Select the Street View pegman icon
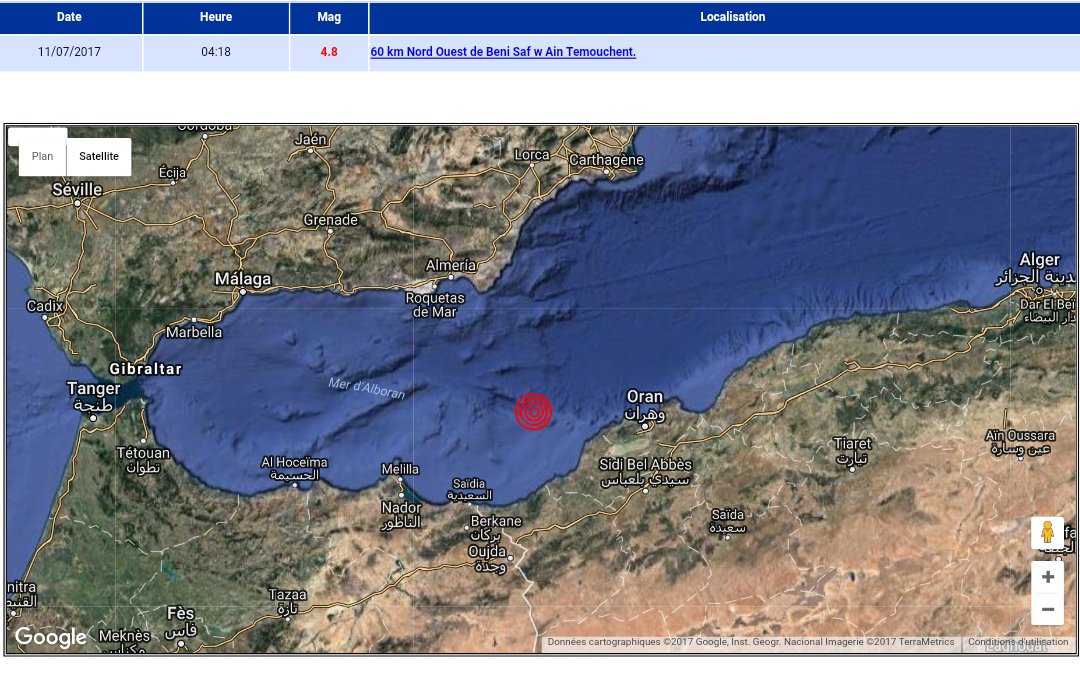1080x676 pixels. 1047,533
